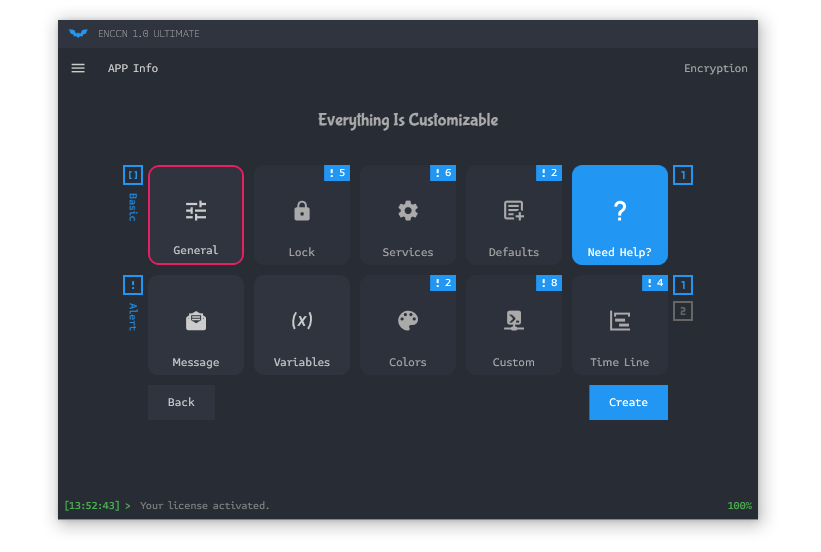Click the vertical Alert label
821x552 pixels.
coord(133,316)
